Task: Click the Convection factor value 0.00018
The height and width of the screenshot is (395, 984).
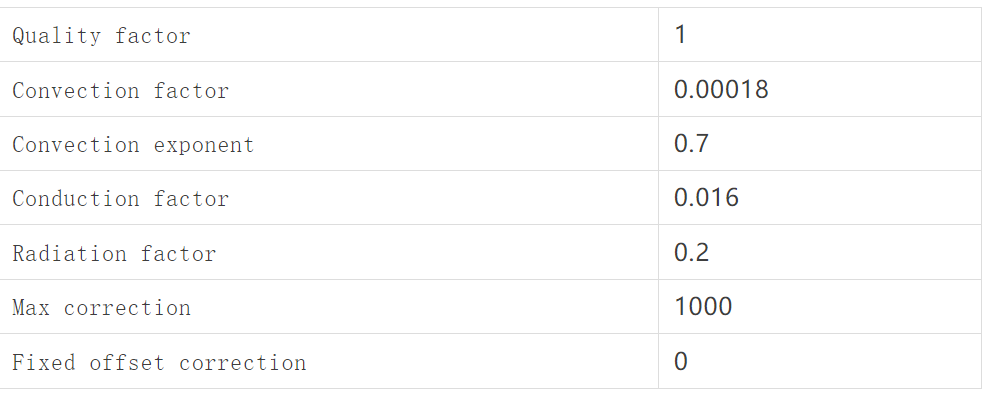Action: 721,89
